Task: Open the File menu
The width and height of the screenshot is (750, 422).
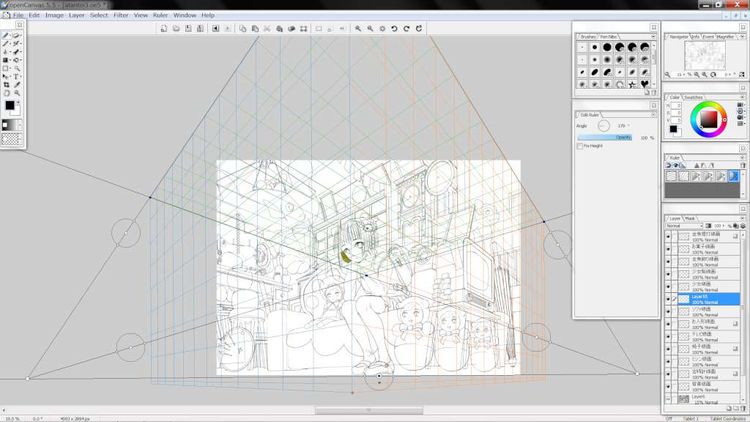Action: coord(18,15)
